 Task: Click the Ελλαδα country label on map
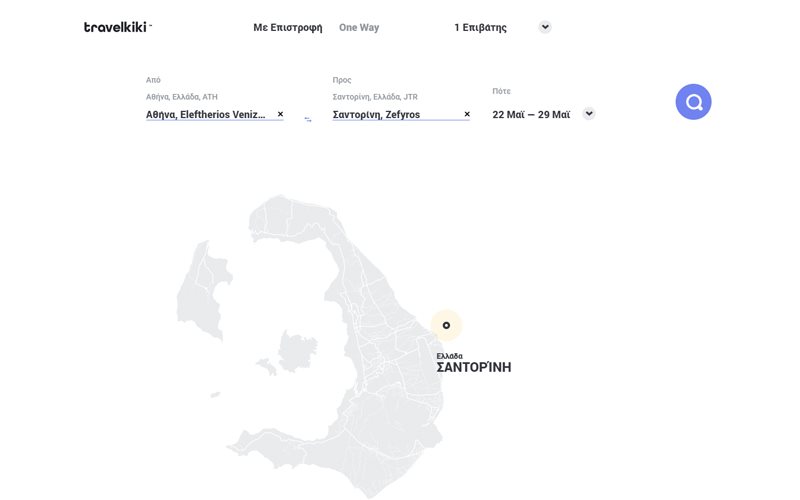coord(450,356)
